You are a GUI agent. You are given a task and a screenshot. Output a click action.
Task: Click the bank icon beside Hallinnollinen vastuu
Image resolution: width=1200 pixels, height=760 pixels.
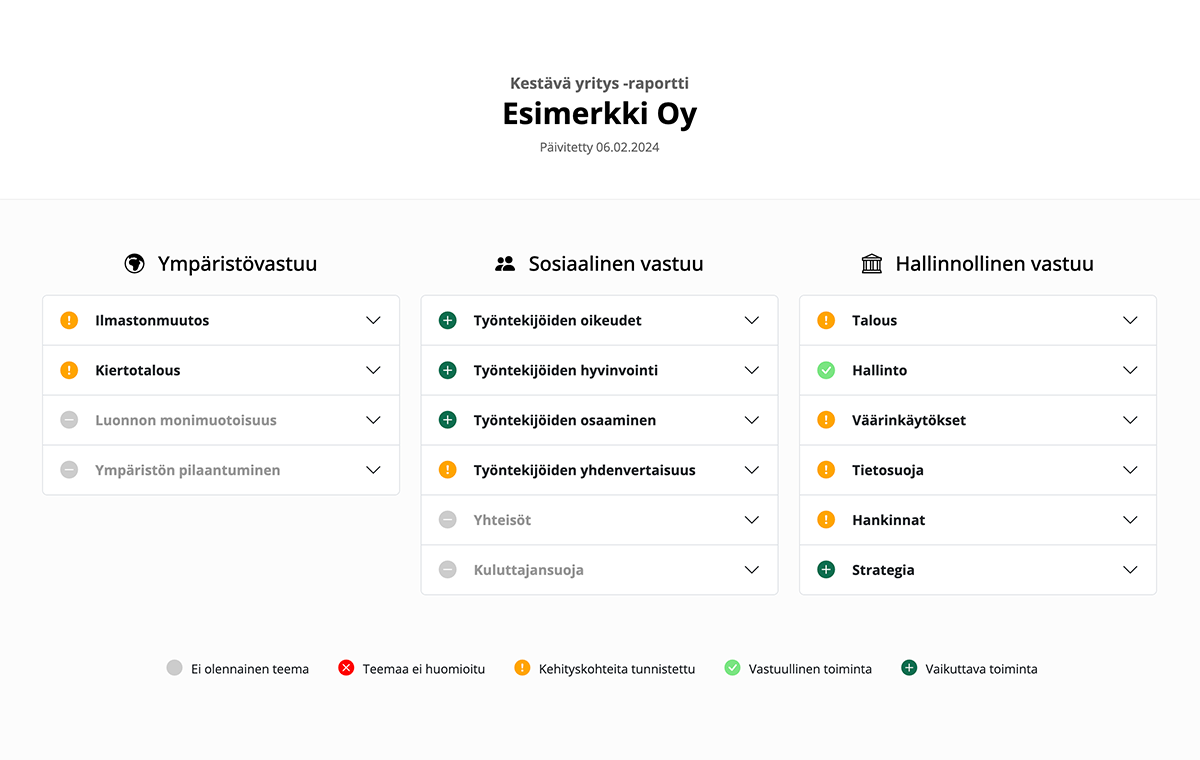(x=872, y=263)
